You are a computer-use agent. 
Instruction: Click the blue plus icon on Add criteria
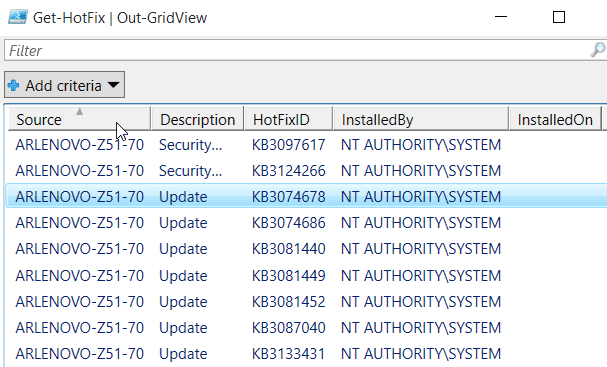pyautogui.click(x=14, y=85)
